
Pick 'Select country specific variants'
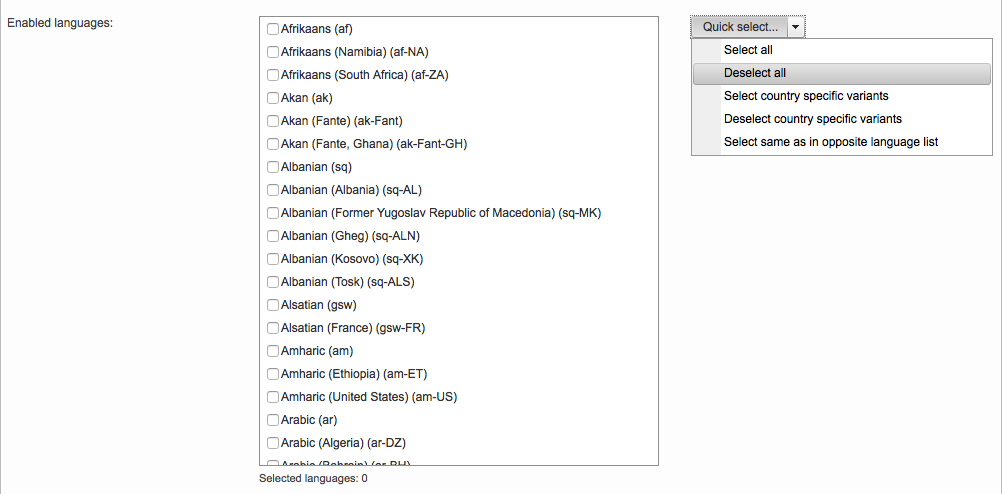pos(806,96)
